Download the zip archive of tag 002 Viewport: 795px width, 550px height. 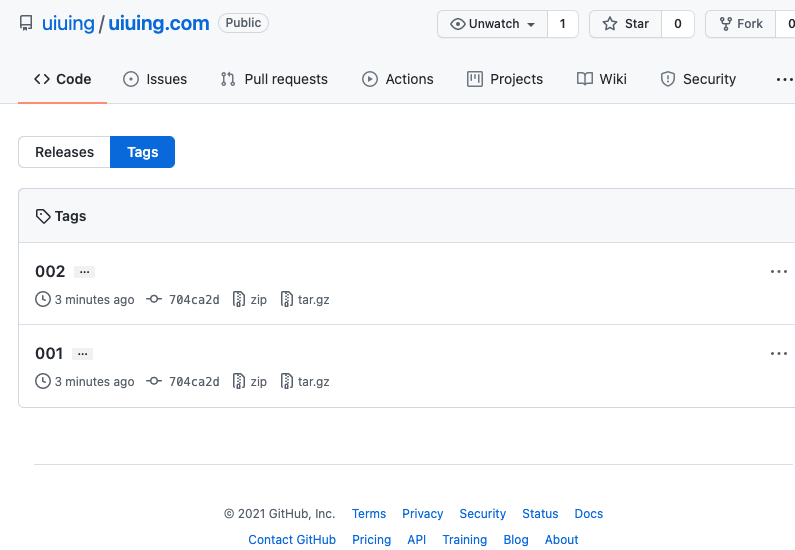coord(259,300)
